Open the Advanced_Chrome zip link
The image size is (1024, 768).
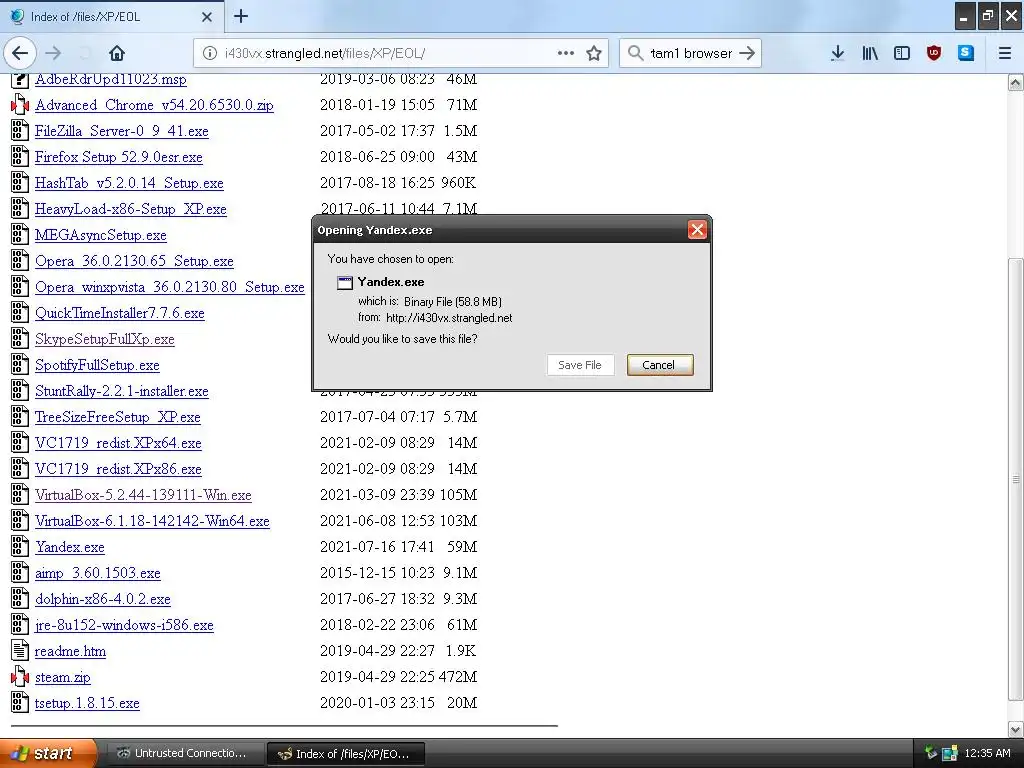coord(154,105)
